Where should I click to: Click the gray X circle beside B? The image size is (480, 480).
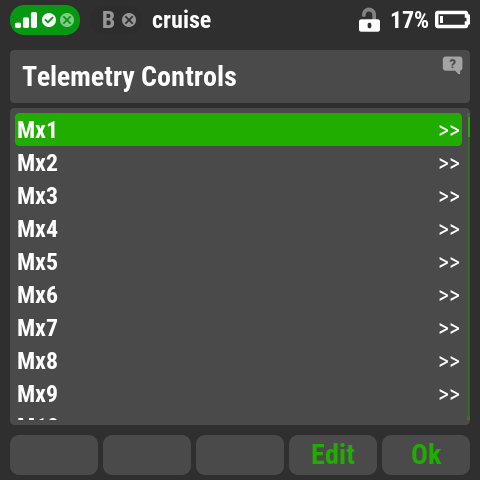129,20
